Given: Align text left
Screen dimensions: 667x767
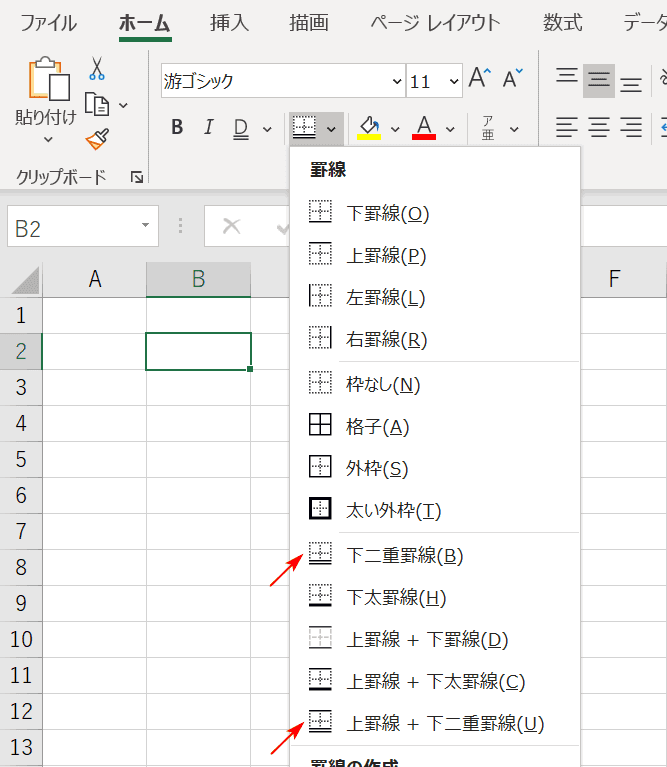Looking at the screenshot, I should (x=567, y=127).
